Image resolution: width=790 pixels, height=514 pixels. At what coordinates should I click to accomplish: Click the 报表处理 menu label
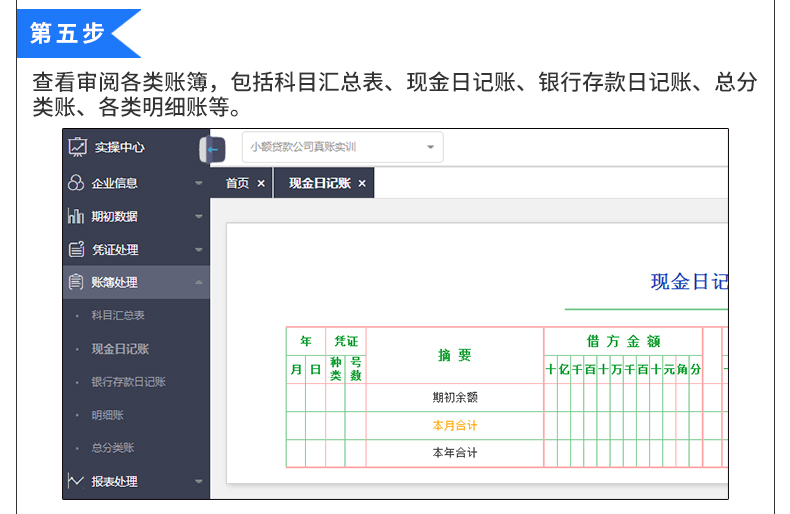(x=114, y=481)
